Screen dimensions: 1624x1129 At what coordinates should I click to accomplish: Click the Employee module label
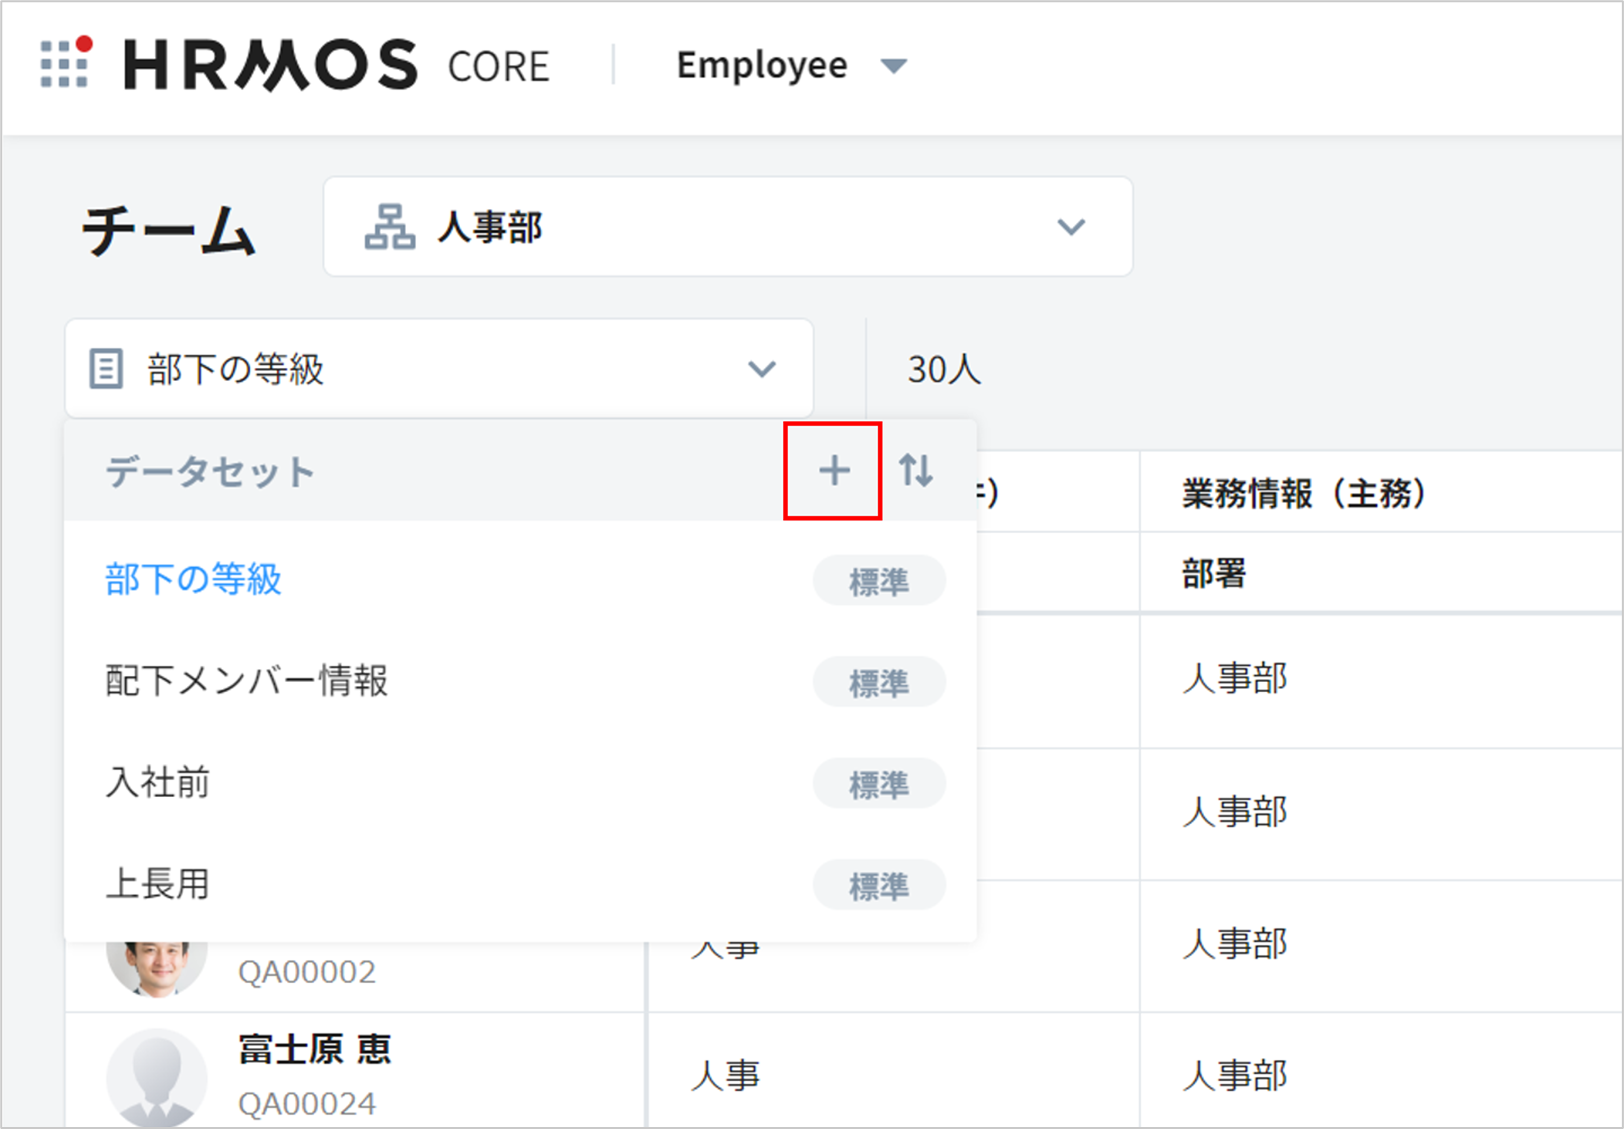click(x=761, y=65)
